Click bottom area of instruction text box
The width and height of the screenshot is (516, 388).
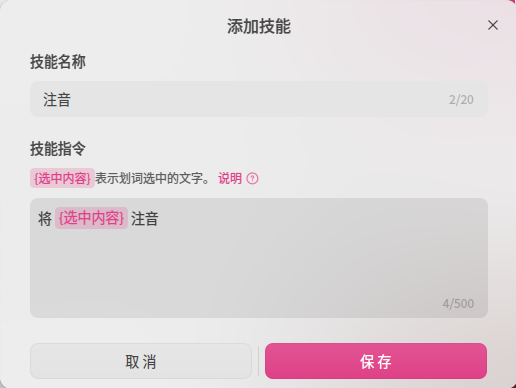point(233,300)
